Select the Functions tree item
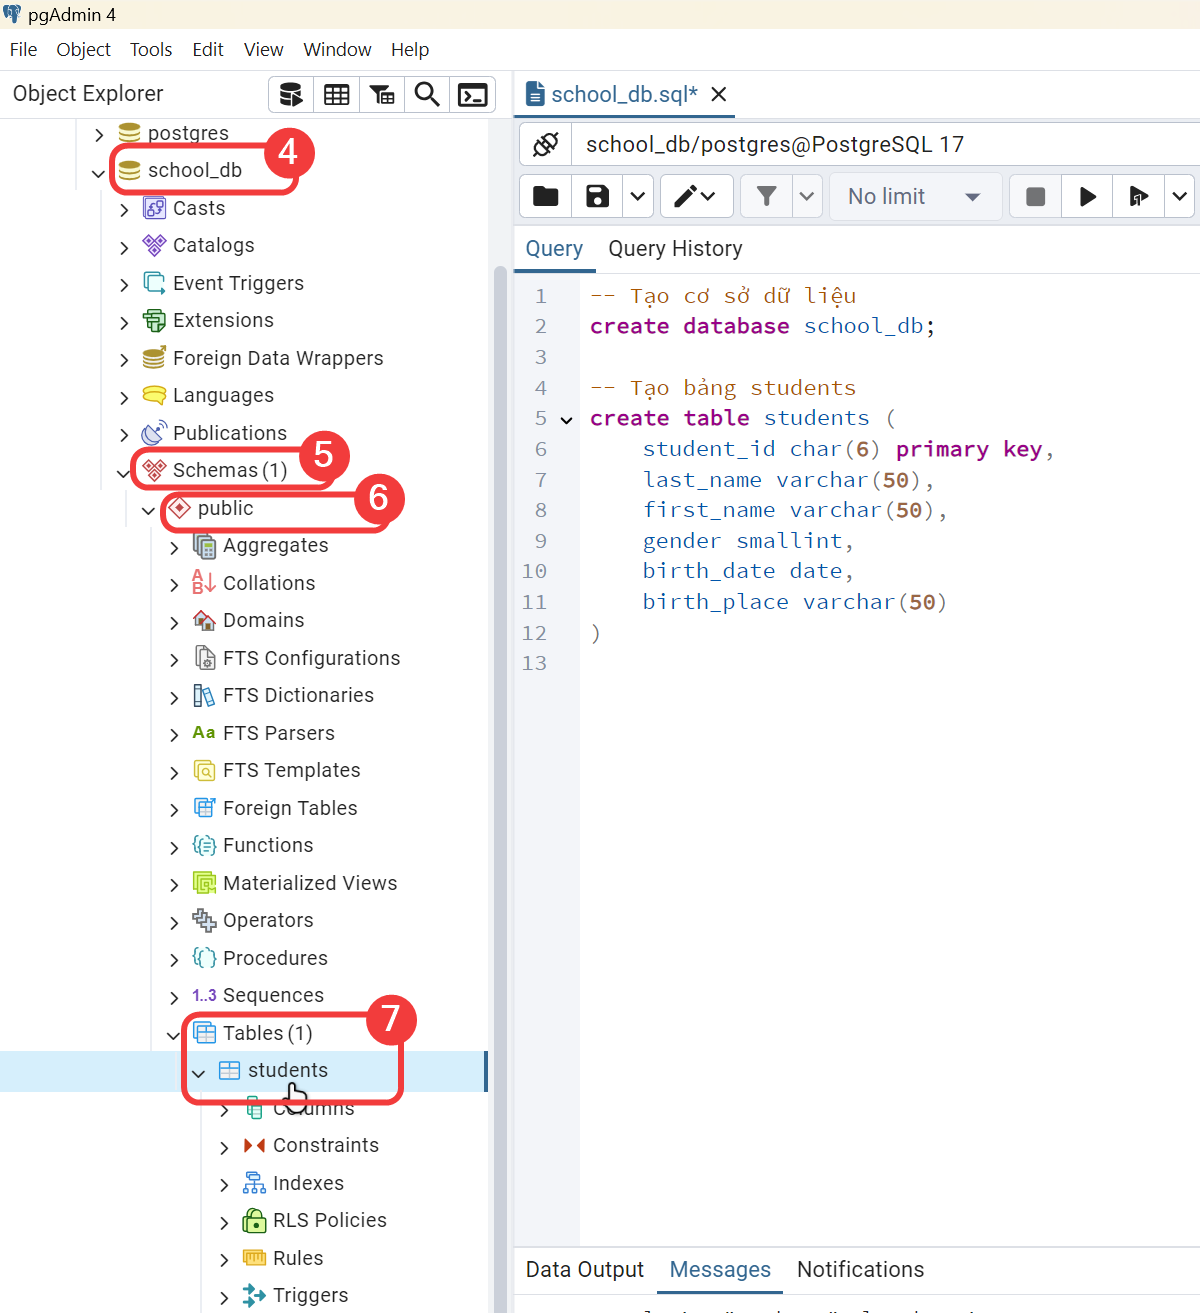The width and height of the screenshot is (1200, 1313). click(x=267, y=846)
